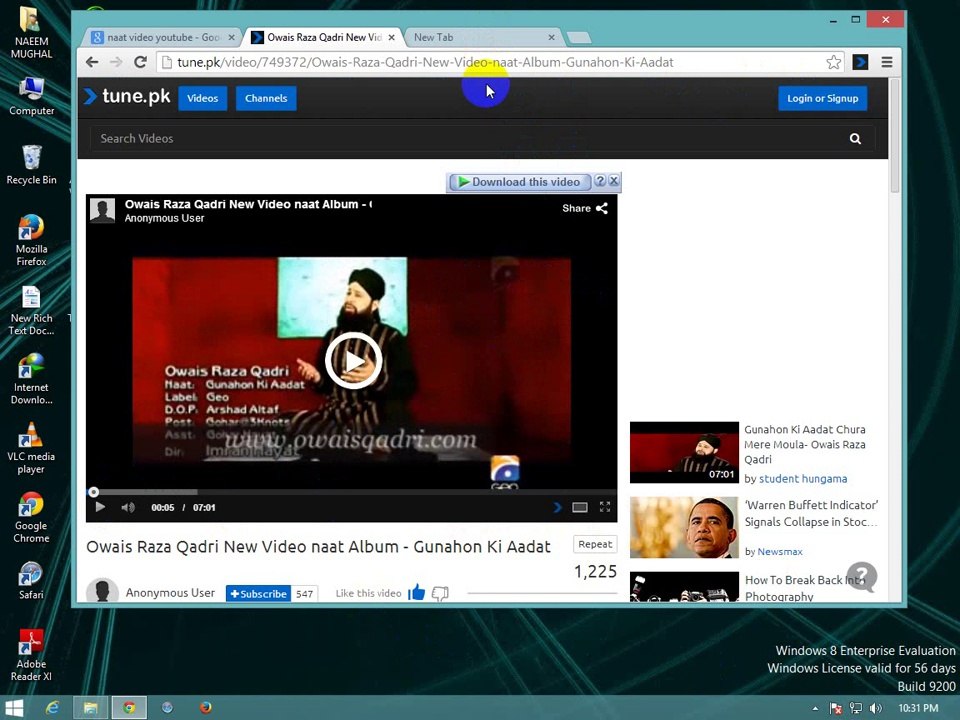Open Internet Download Manager desktop icon
Screen dimensions: 960x720
(x=31, y=378)
